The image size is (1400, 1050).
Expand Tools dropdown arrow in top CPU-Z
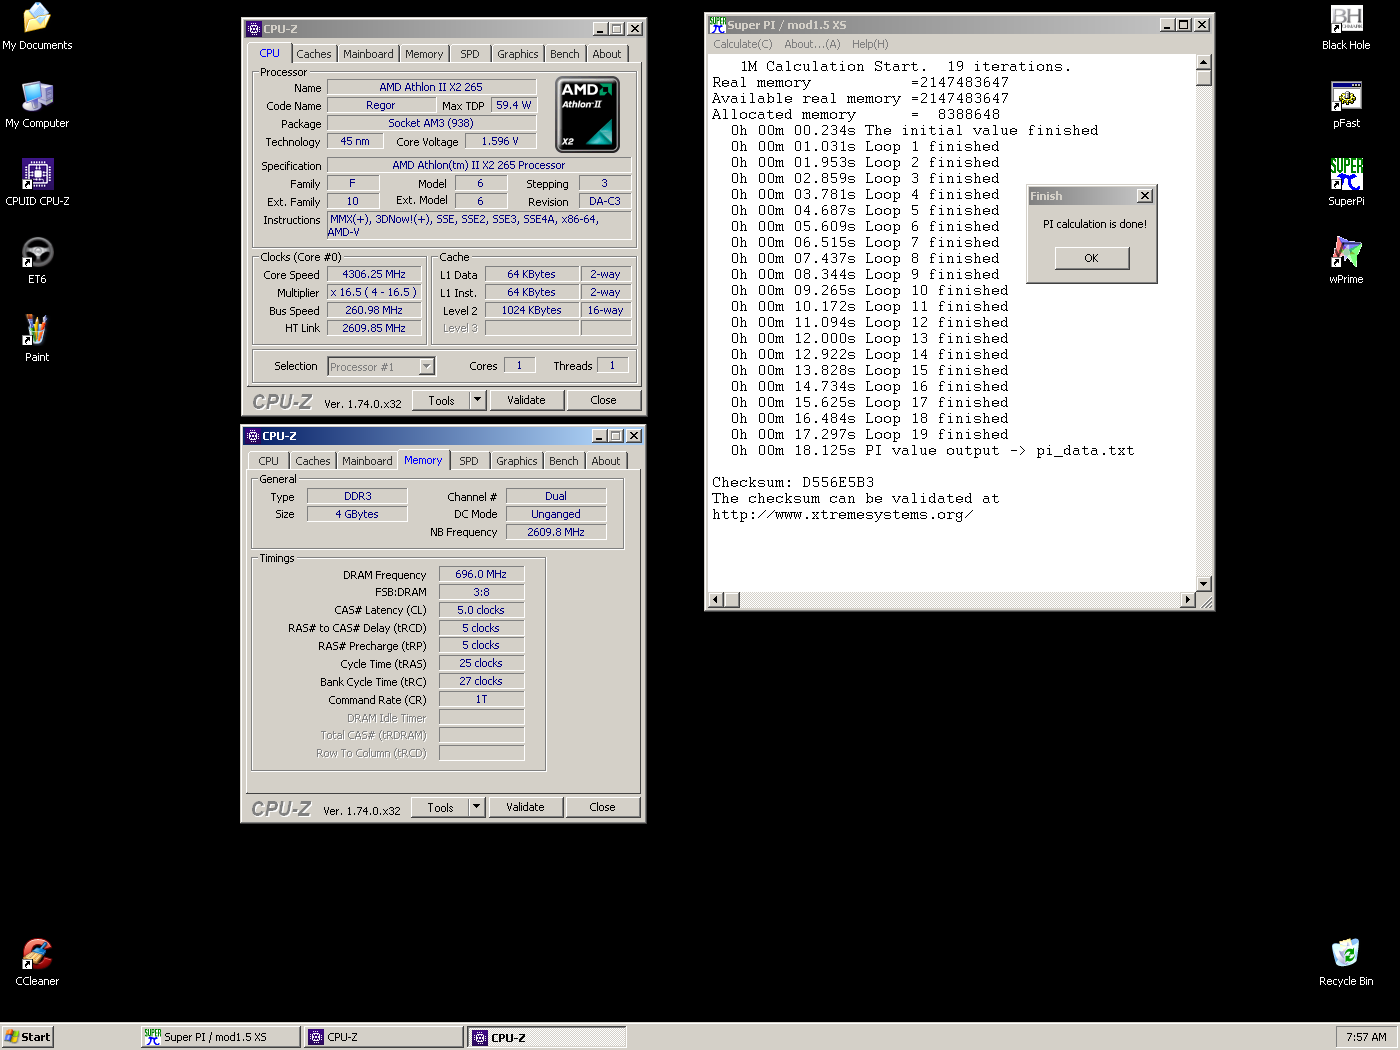[478, 400]
